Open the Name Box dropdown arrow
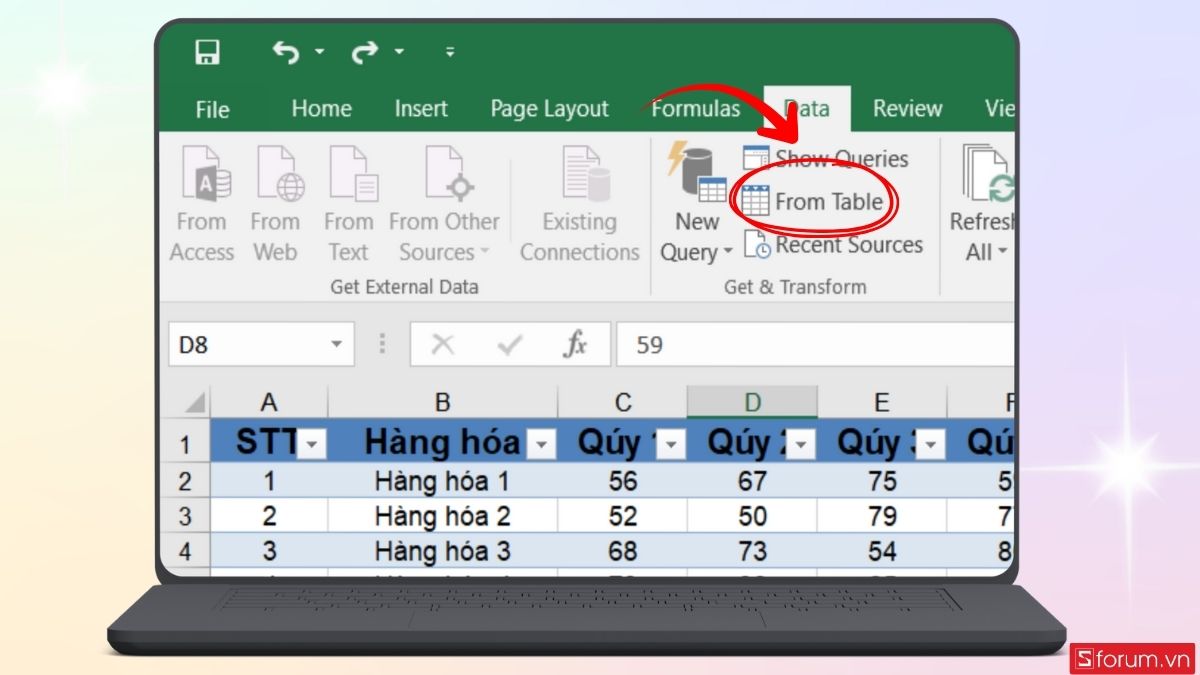 (x=335, y=345)
